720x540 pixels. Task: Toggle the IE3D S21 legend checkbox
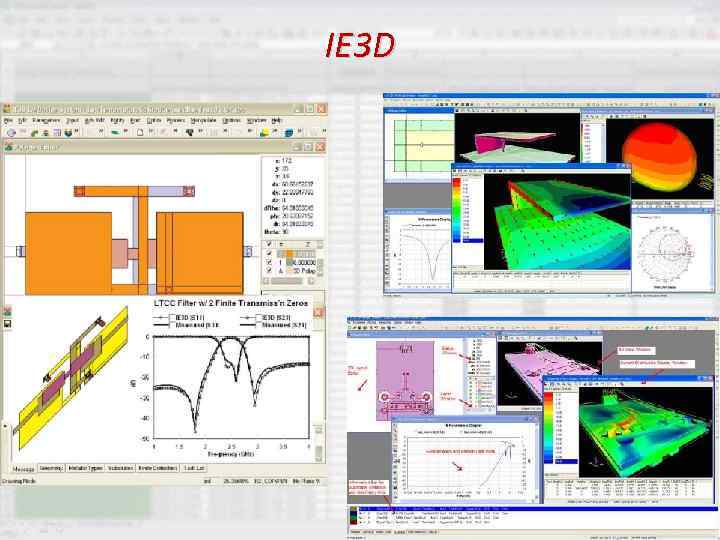[258, 318]
